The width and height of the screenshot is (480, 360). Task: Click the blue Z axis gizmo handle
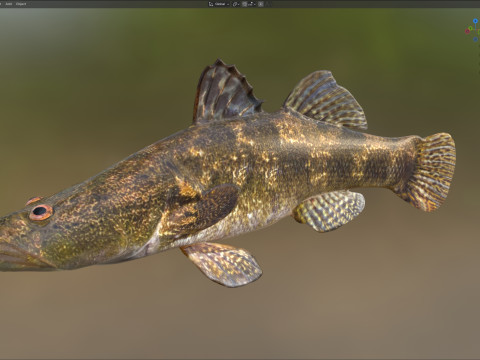click(475, 21)
